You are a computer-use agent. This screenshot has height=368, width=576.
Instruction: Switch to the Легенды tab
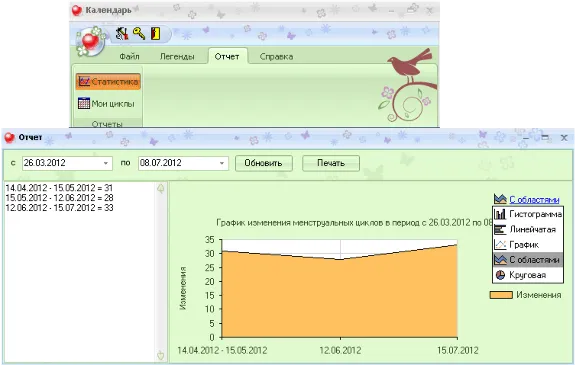177,57
